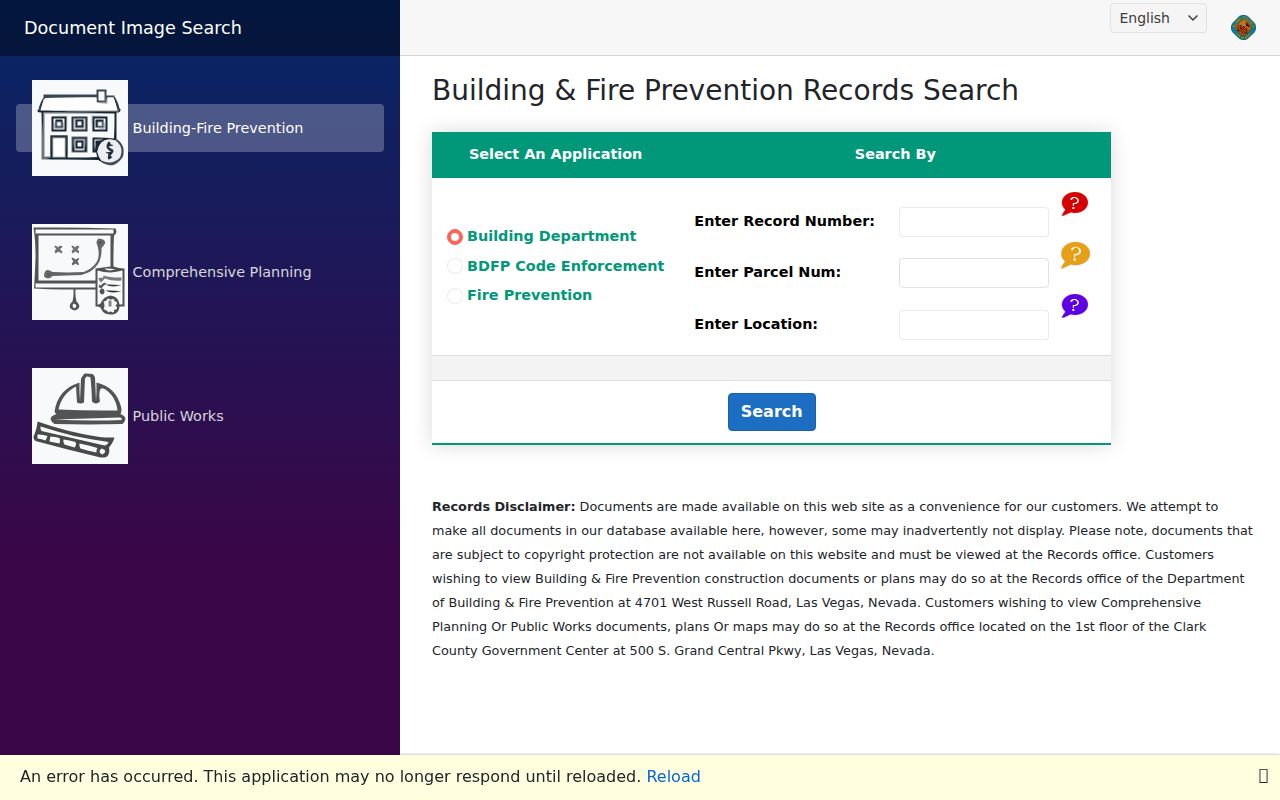Choose the BDFP Code Enforcement radio option
The image size is (1280, 800).
click(x=455, y=266)
